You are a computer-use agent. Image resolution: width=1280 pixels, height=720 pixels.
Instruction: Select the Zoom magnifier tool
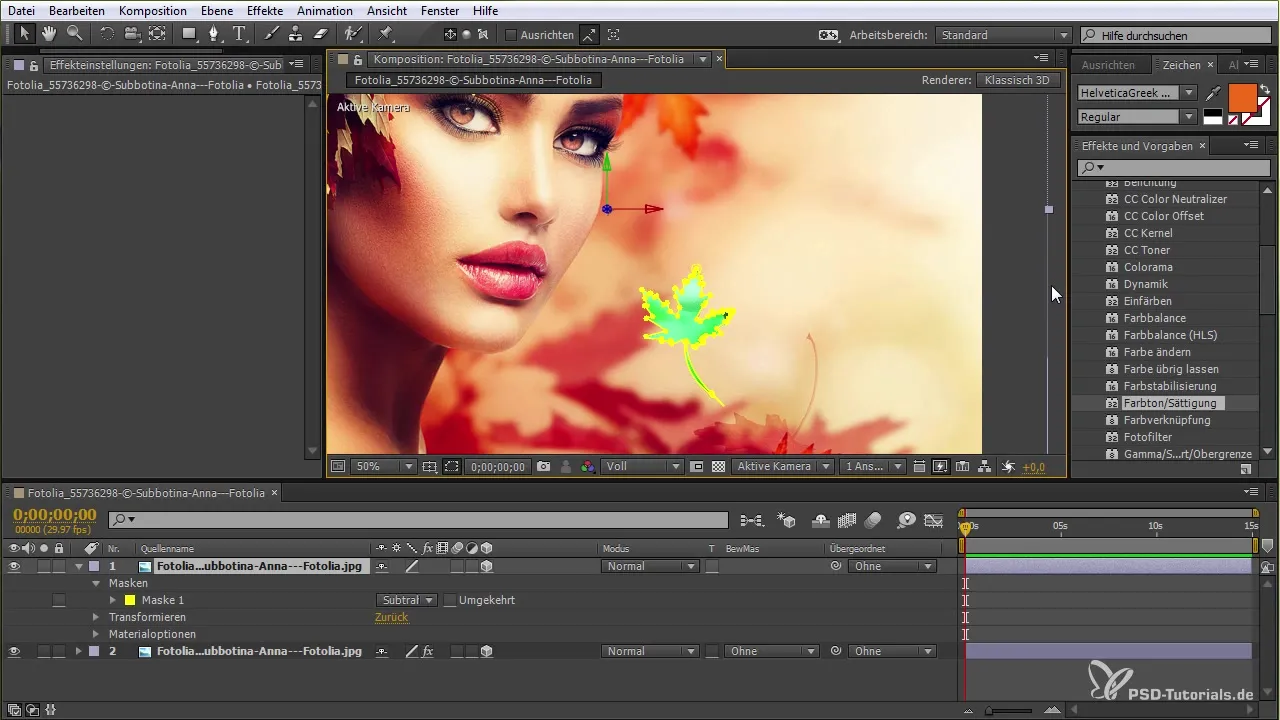(74, 34)
